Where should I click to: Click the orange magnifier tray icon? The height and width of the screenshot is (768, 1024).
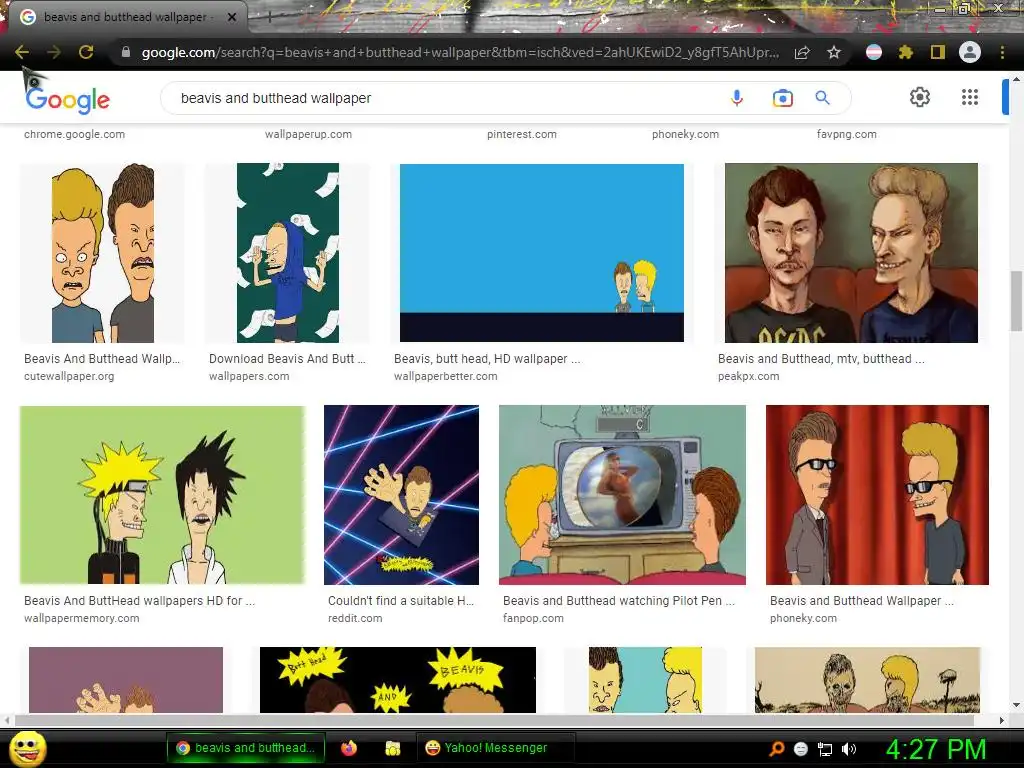tap(776, 749)
